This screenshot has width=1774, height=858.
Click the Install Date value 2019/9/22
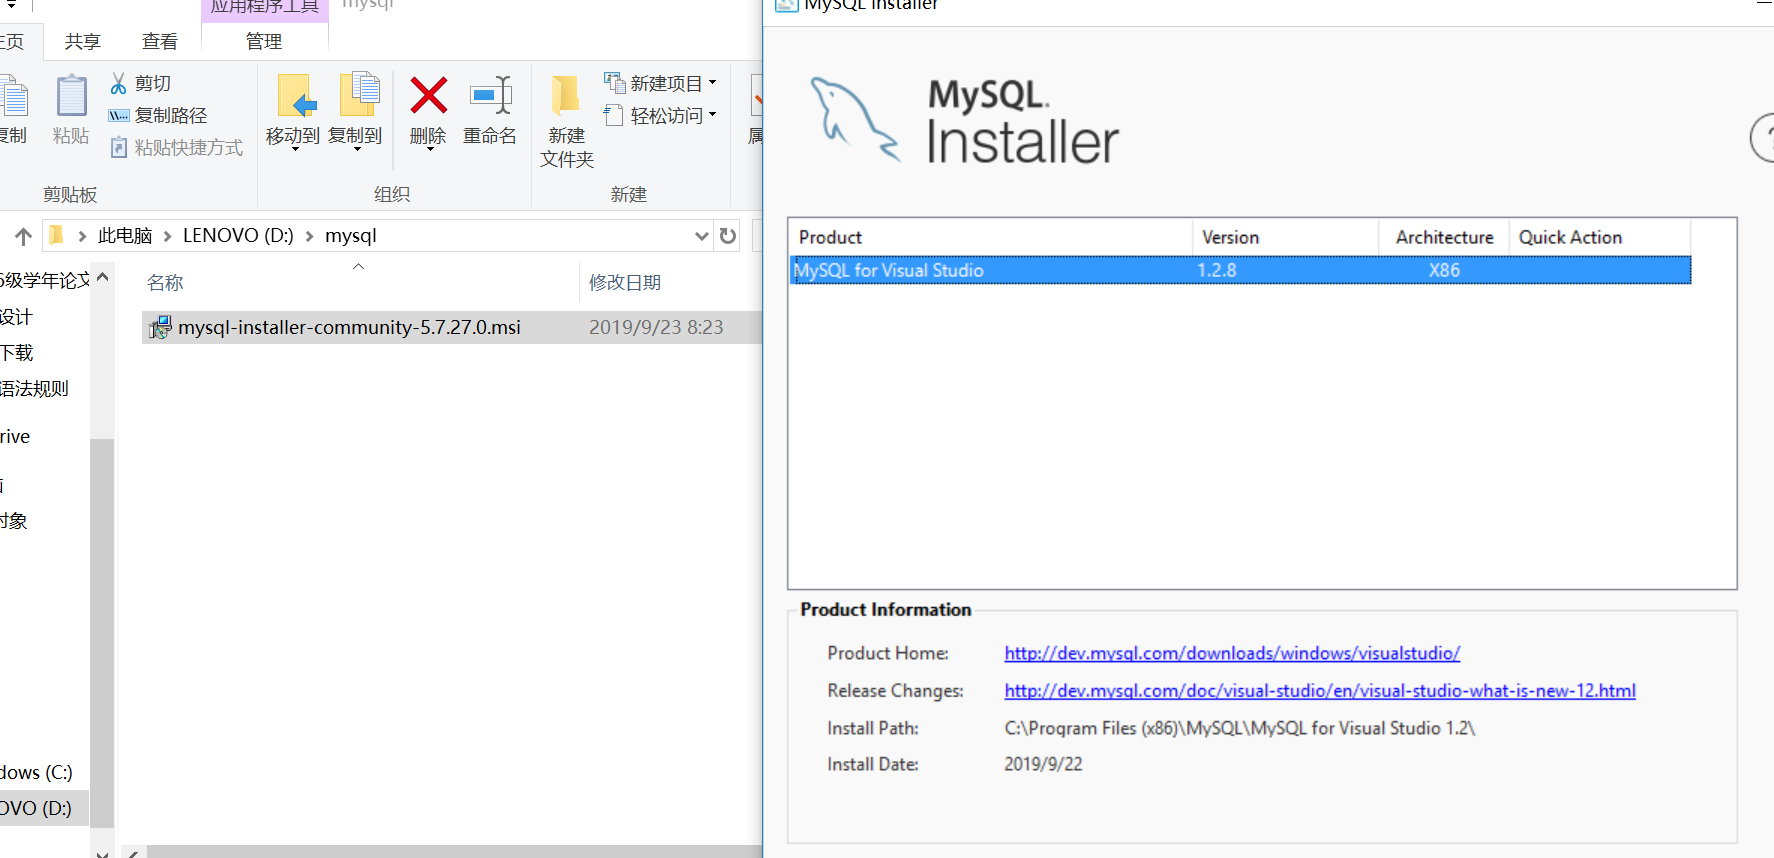(1043, 764)
